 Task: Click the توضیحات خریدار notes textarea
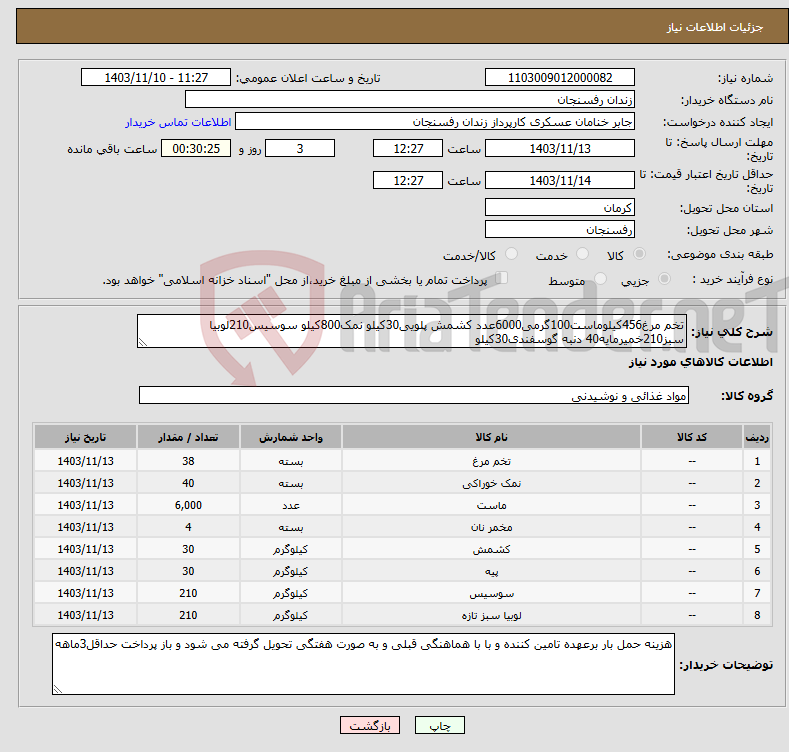[x=363, y=664]
